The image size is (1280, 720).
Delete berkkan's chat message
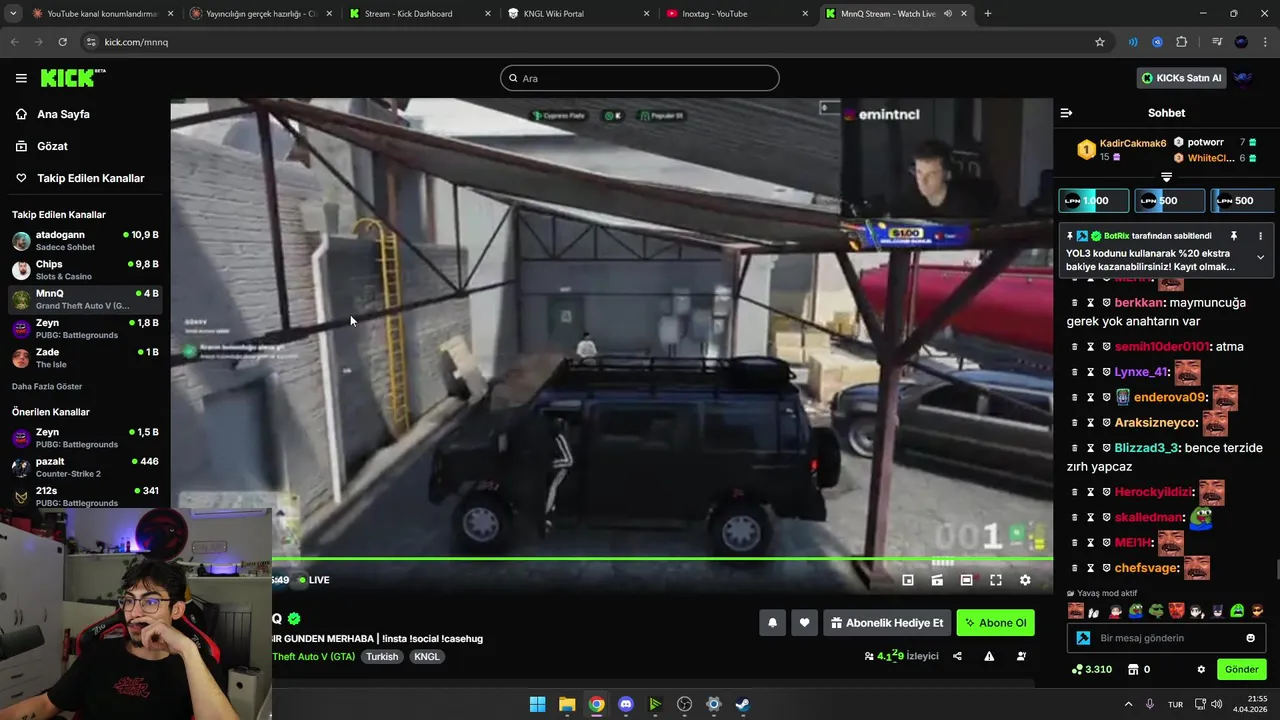[1075, 302]
